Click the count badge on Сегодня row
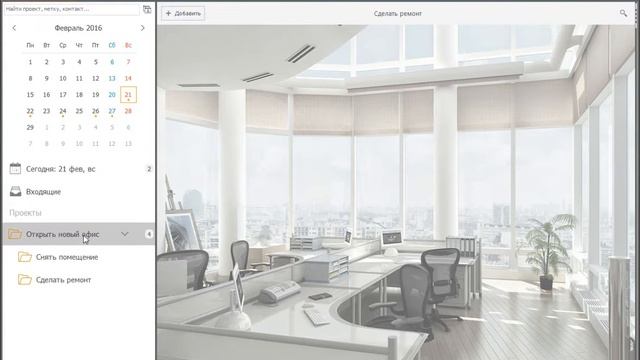This screenshot has height=360, width=640. (149, 169)
